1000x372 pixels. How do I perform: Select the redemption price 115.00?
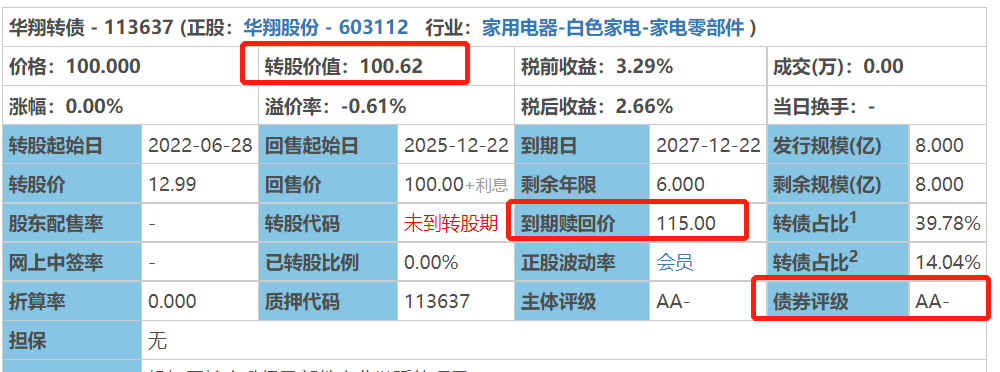pyautogui.click(x=686, y=223)
